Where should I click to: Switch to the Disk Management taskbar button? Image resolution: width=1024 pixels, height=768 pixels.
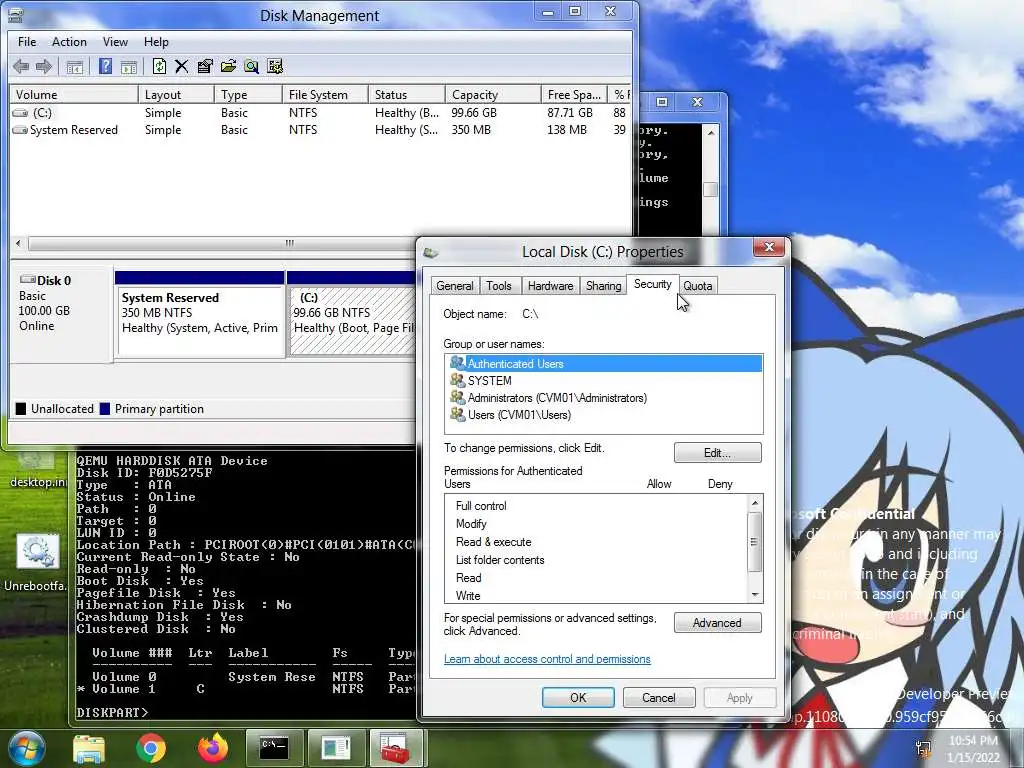[336, 748]
